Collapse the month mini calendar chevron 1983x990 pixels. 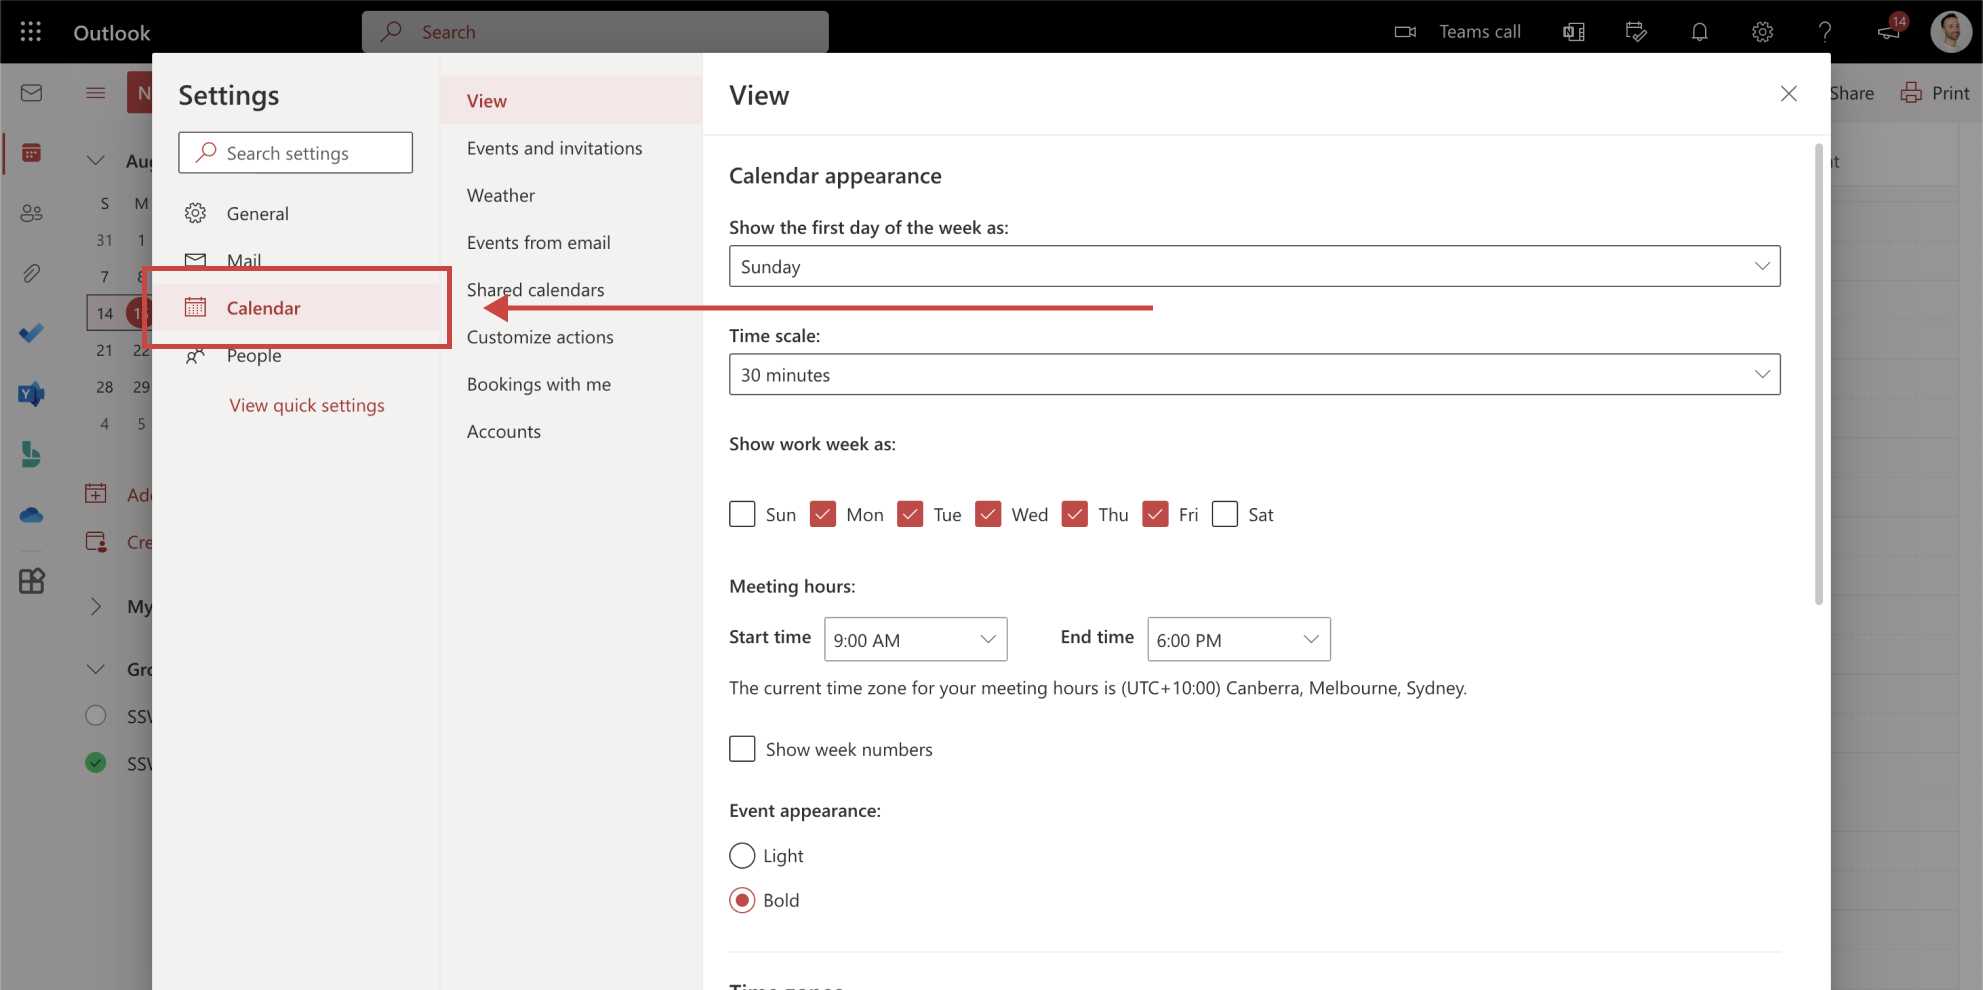click(96, 160)
